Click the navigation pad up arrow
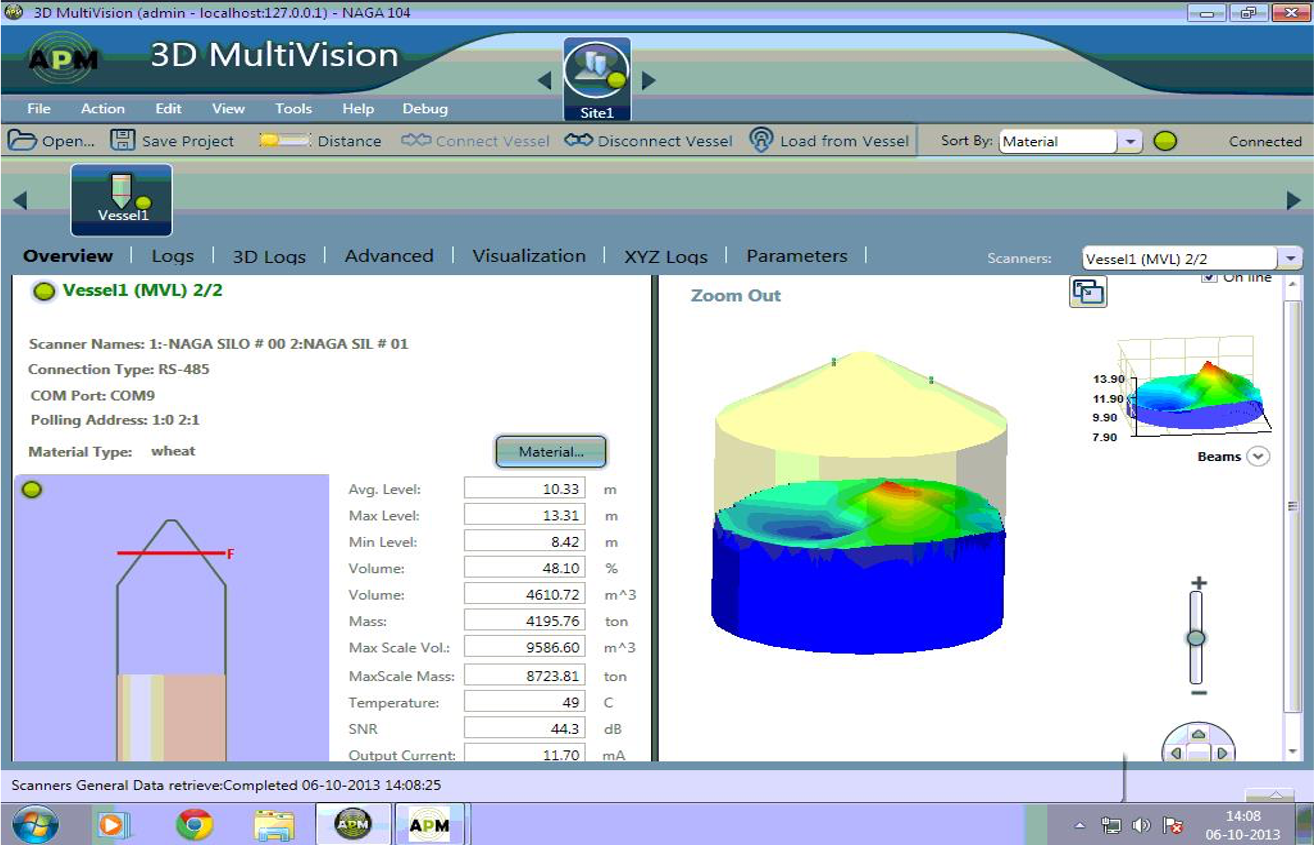 1199,735
